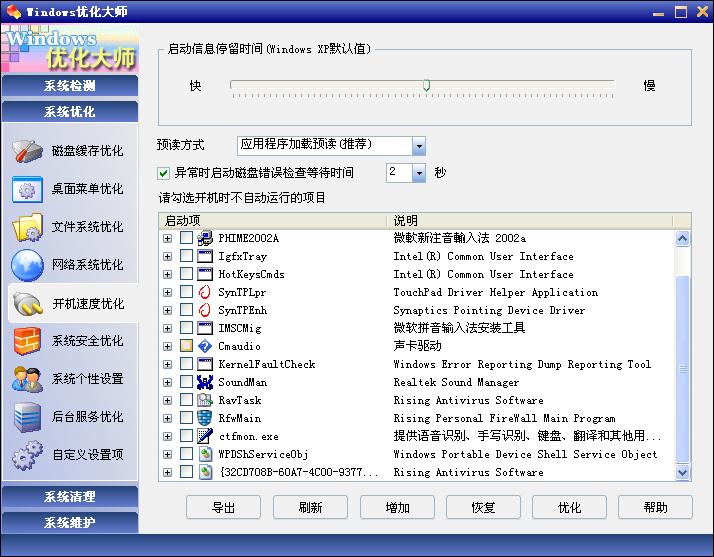Expand the WPDShServiceObj tree node

168,455
